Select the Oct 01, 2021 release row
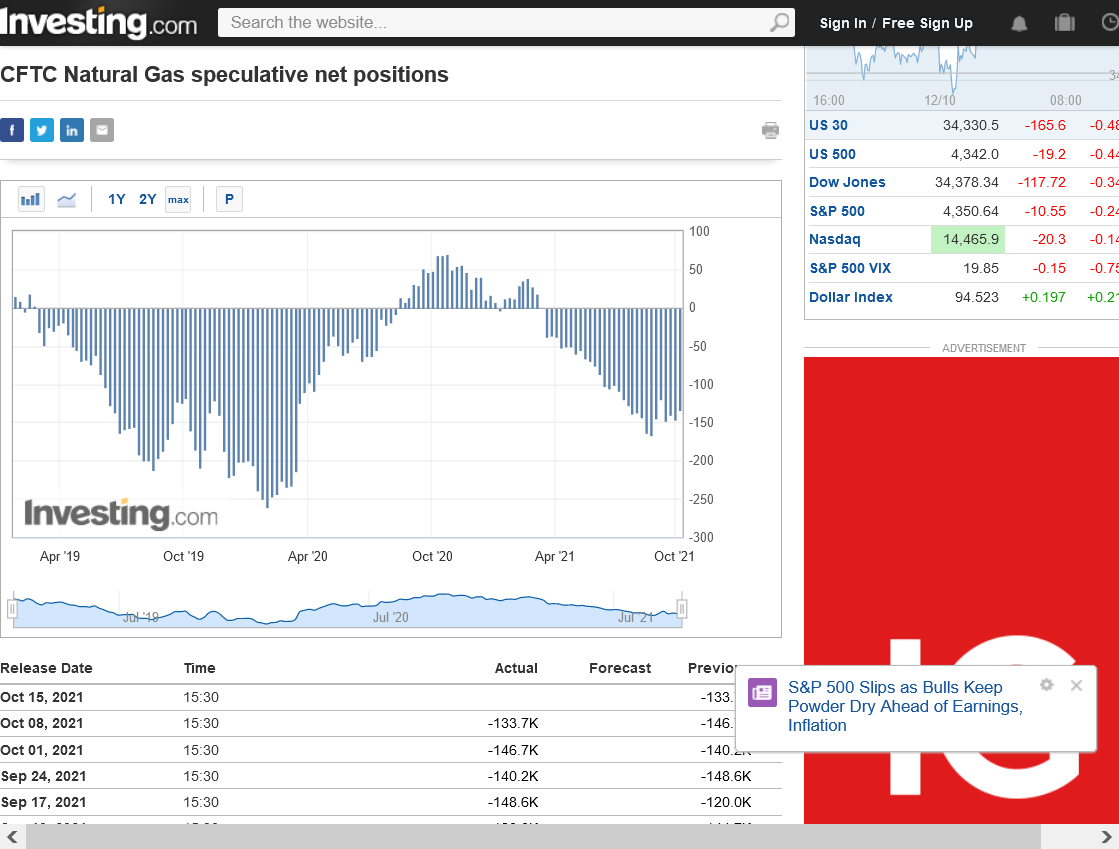1119x849 pixels. (x=391, y=750)
